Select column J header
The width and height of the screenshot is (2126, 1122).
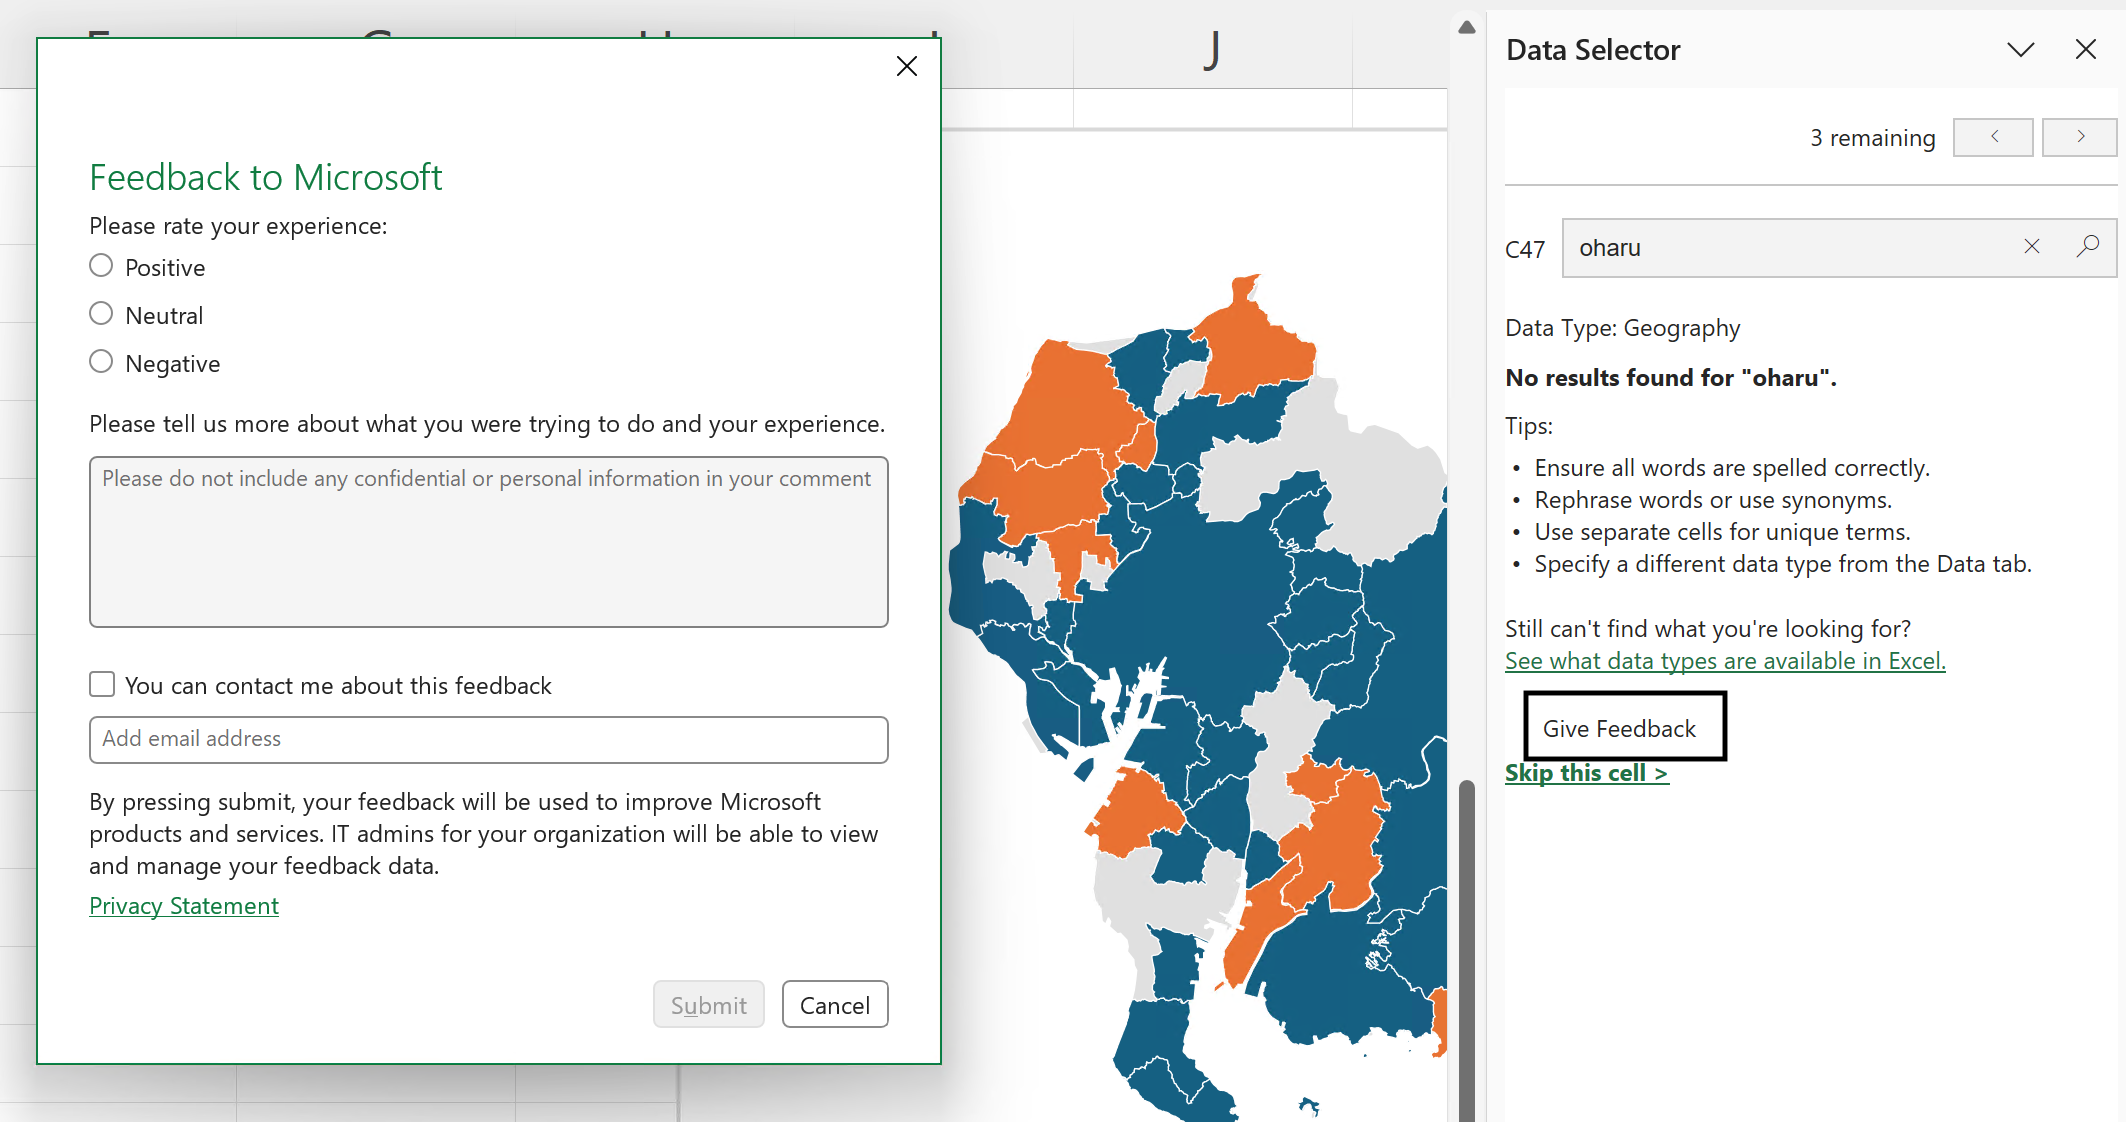click(x=1212, y=48)
